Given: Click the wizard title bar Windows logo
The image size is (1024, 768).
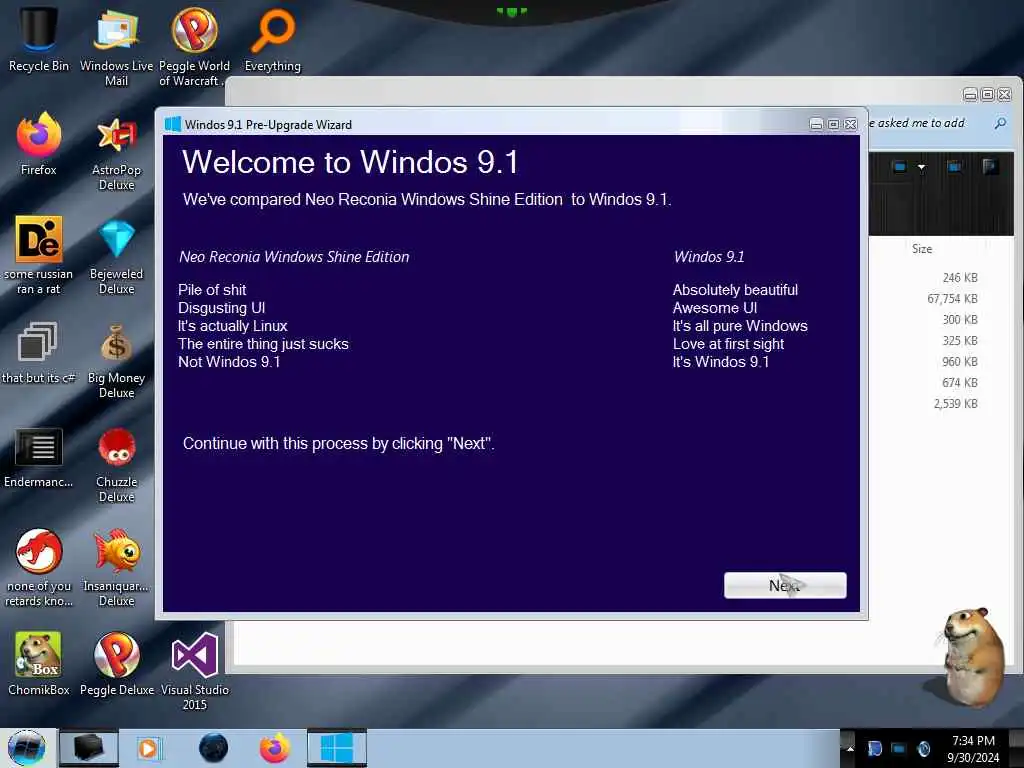Looking at the screenshot, I should tap(172, 124).
